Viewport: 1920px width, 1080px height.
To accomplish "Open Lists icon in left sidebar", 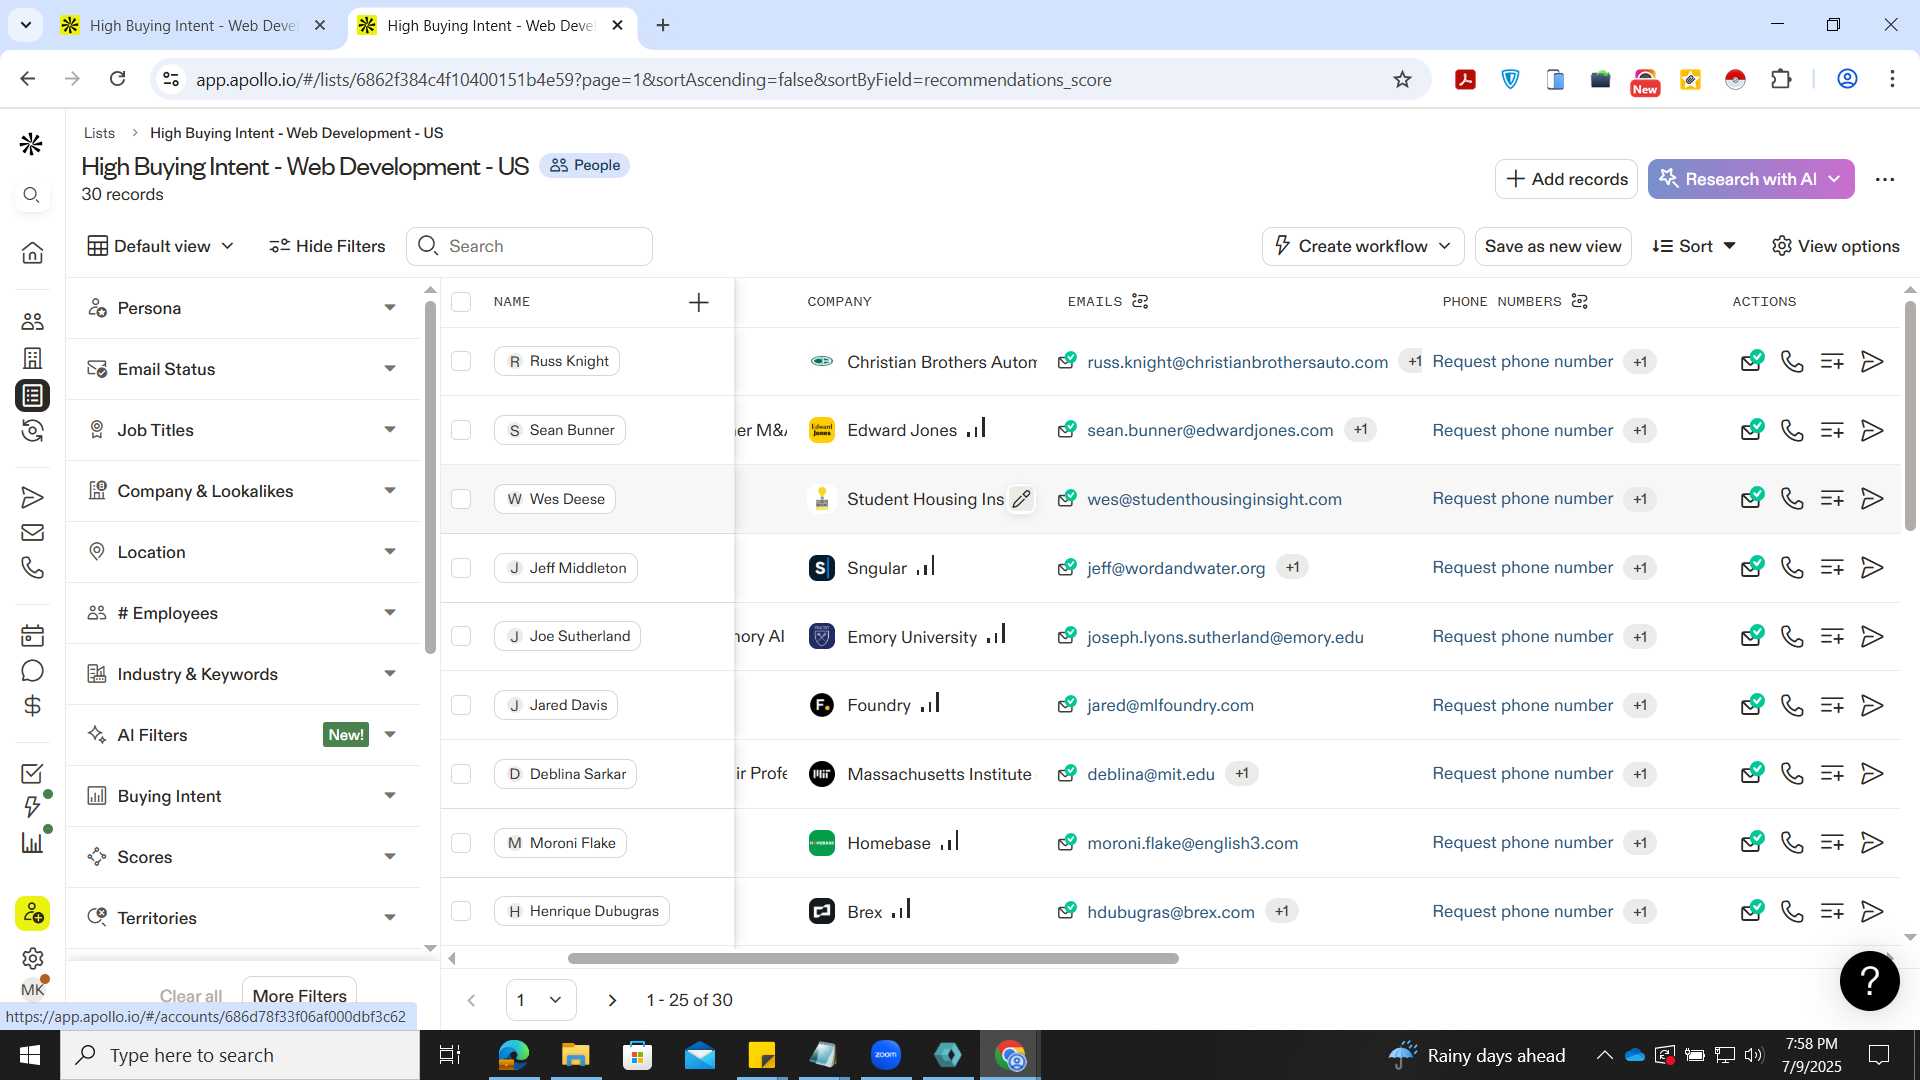I will (x=32, y=395).
